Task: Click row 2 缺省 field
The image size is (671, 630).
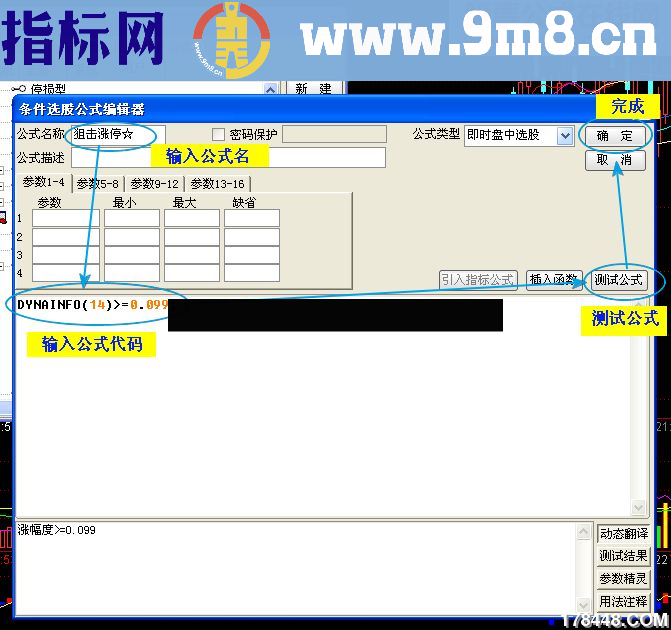Action: [x=252, y=237]
